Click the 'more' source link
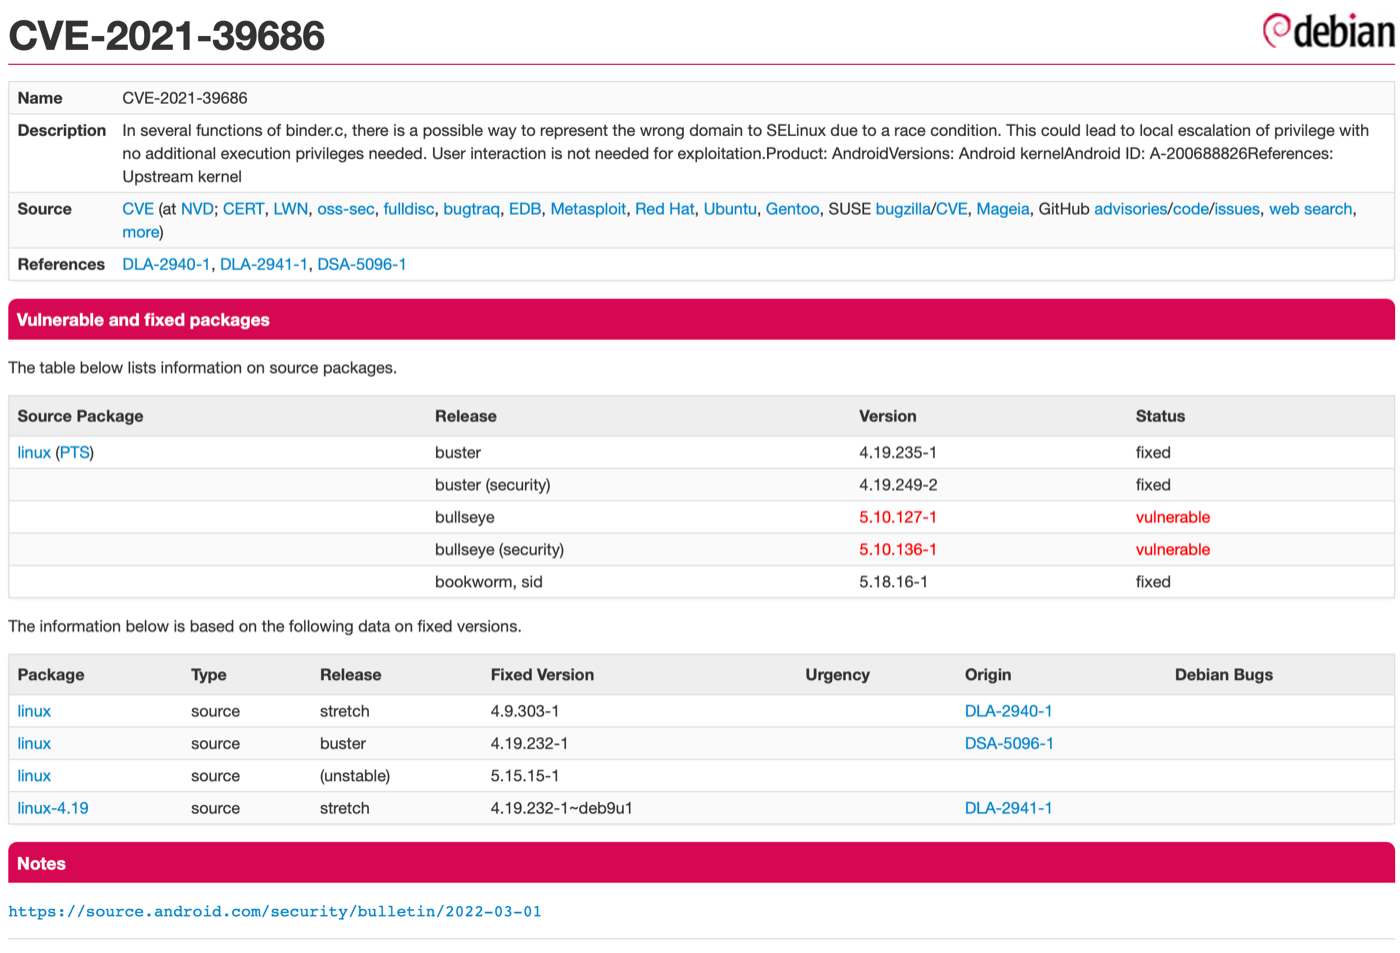 coord(140,232)
